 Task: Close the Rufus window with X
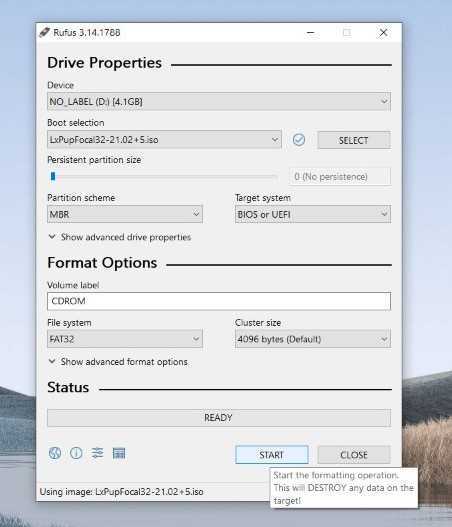click(x=383, y=33)
